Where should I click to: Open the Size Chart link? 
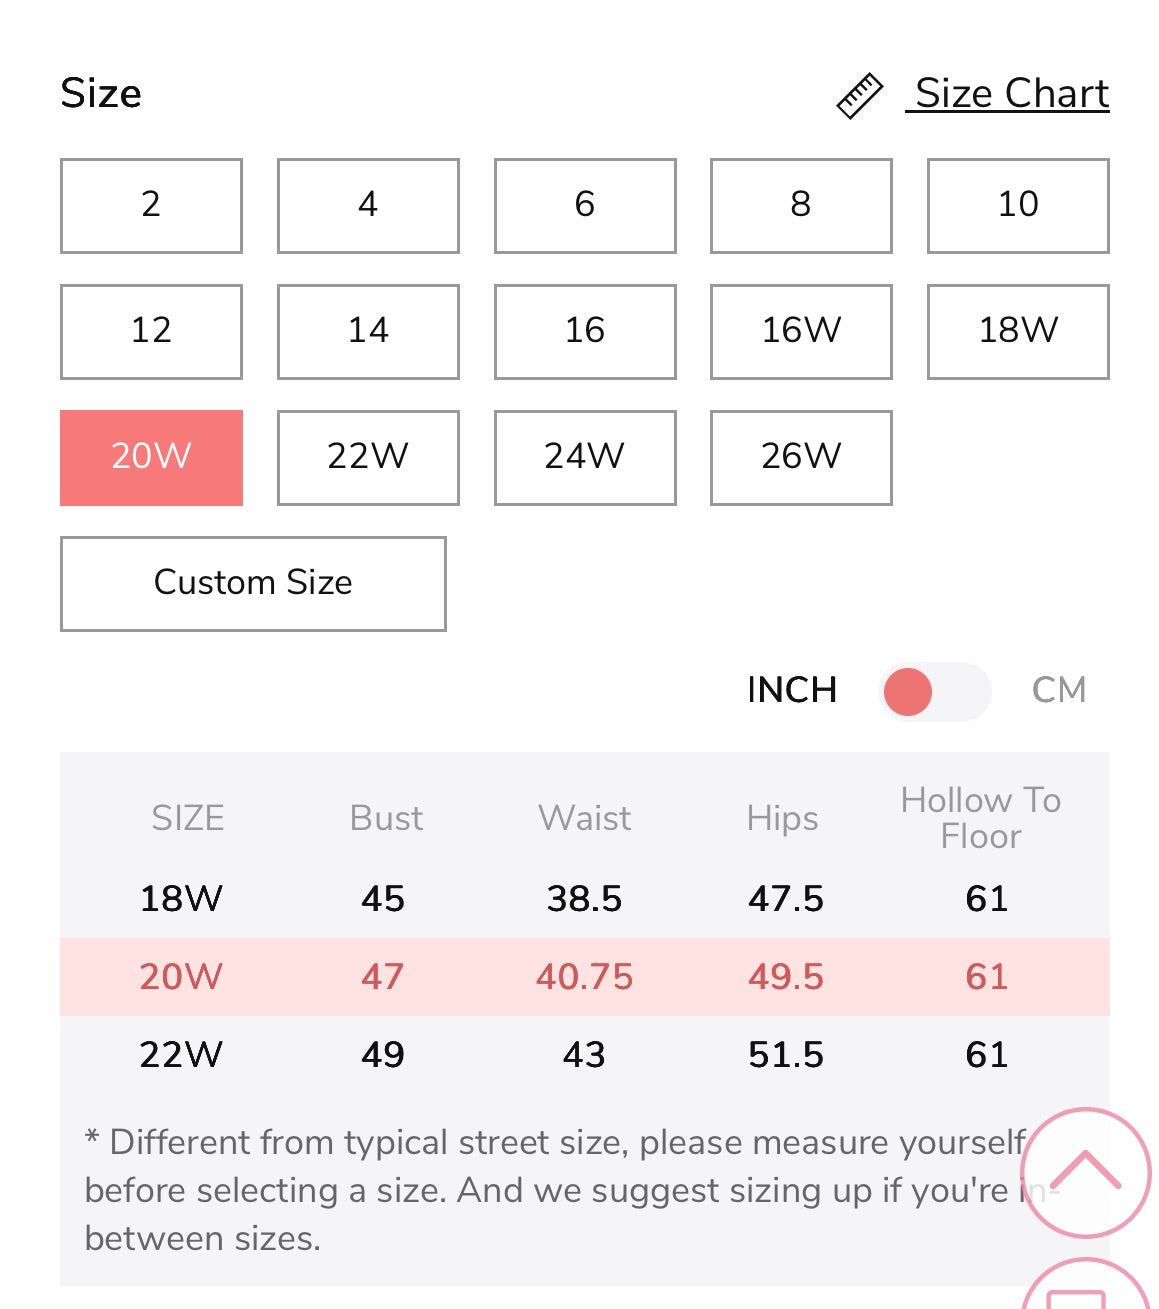[x=1011, y=94]
